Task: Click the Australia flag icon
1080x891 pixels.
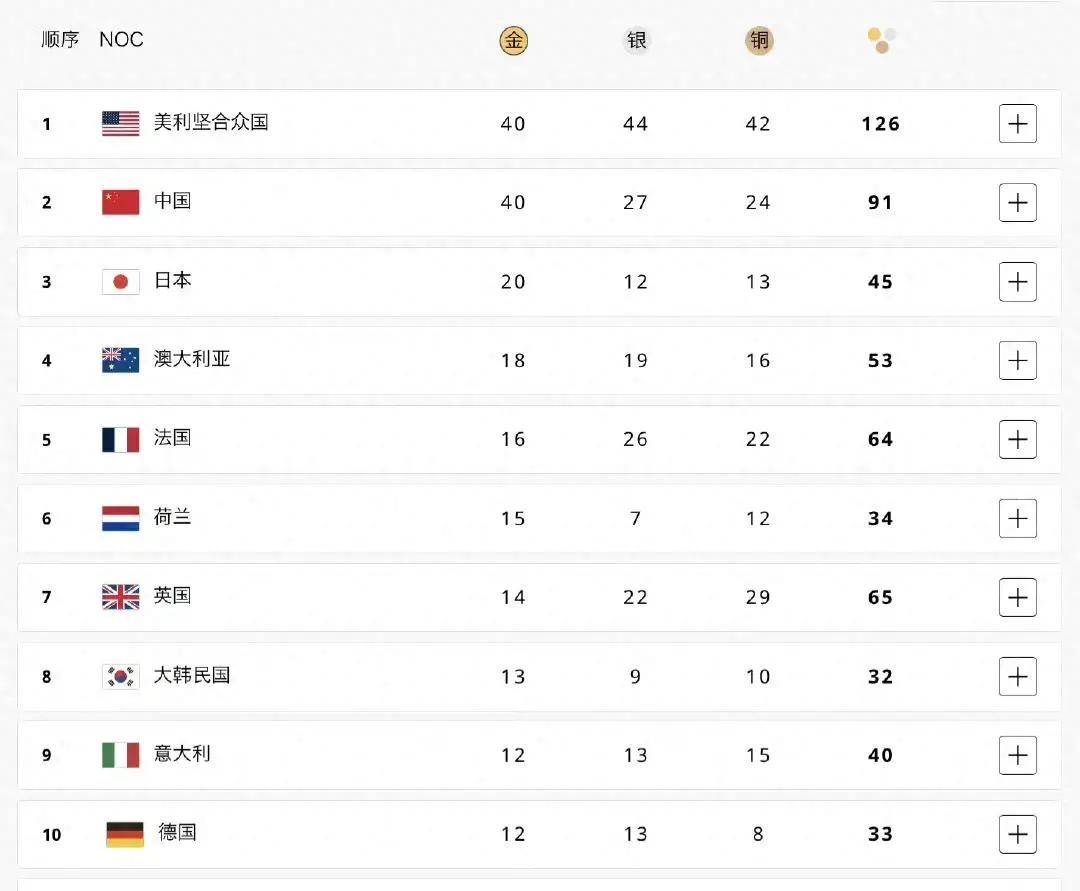Action: click(x=121, y=360)
